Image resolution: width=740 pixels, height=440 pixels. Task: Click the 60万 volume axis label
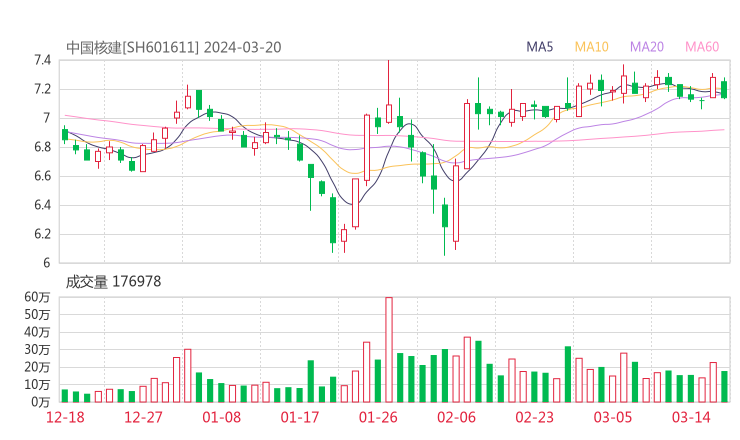tap(37, 297)
